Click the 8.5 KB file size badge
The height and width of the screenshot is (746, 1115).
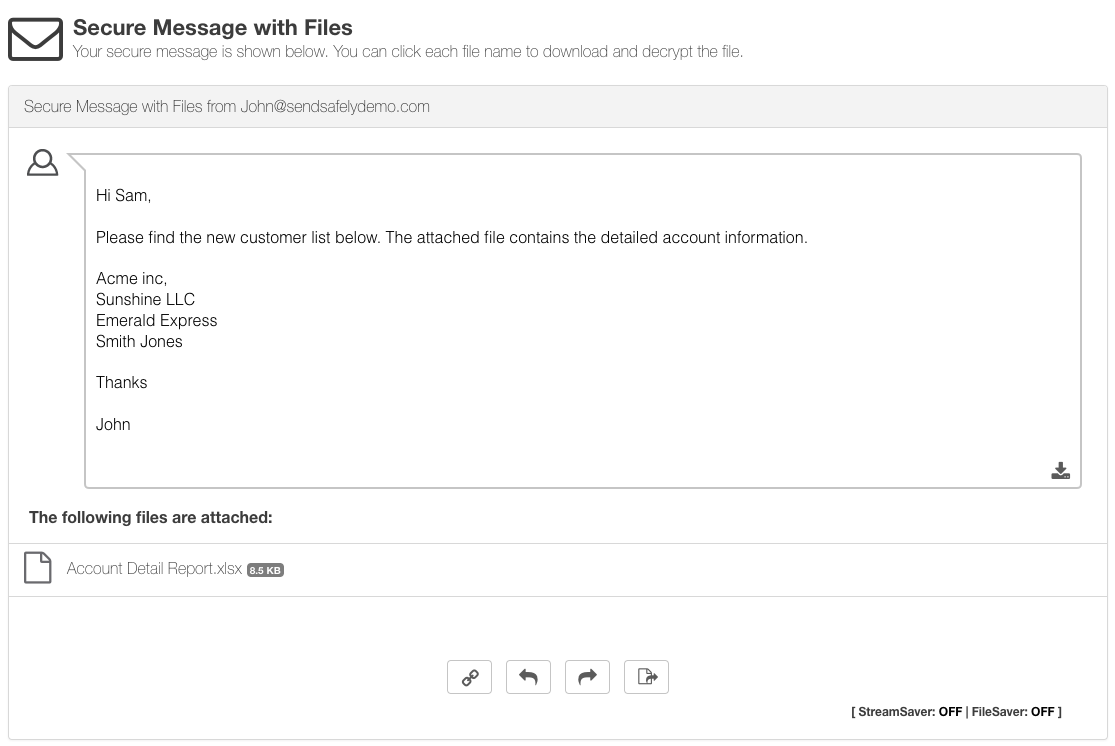[x=264, y=569]
